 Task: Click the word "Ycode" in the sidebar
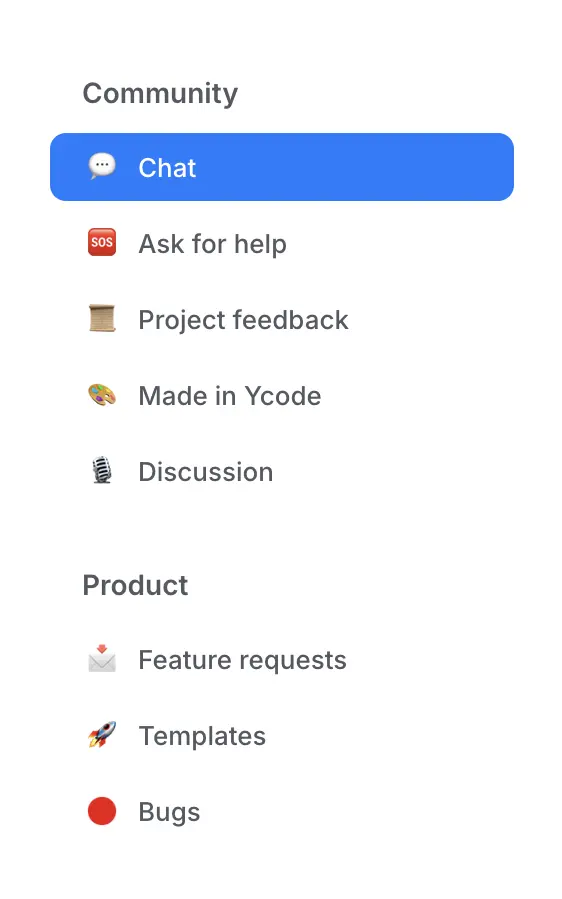283,396
